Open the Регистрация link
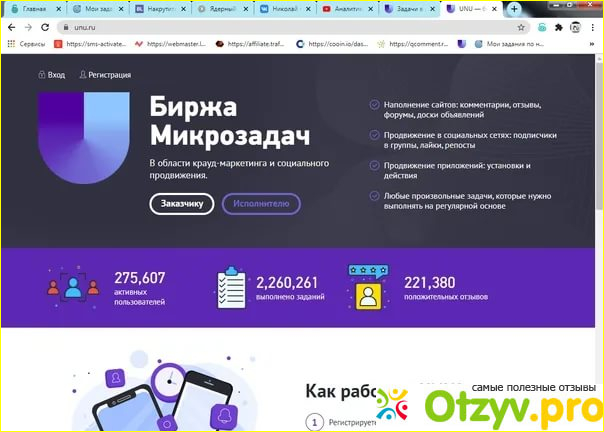The width and height of the screenshot is (604, 432). 105,75
